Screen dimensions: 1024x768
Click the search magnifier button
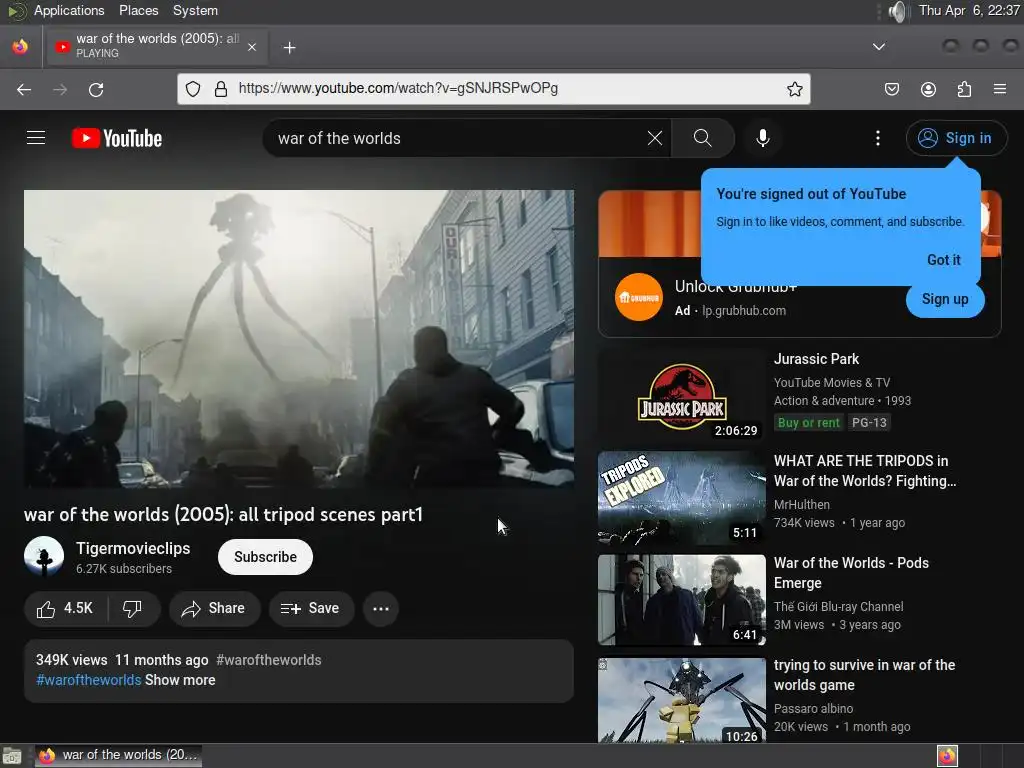[703, 138]
